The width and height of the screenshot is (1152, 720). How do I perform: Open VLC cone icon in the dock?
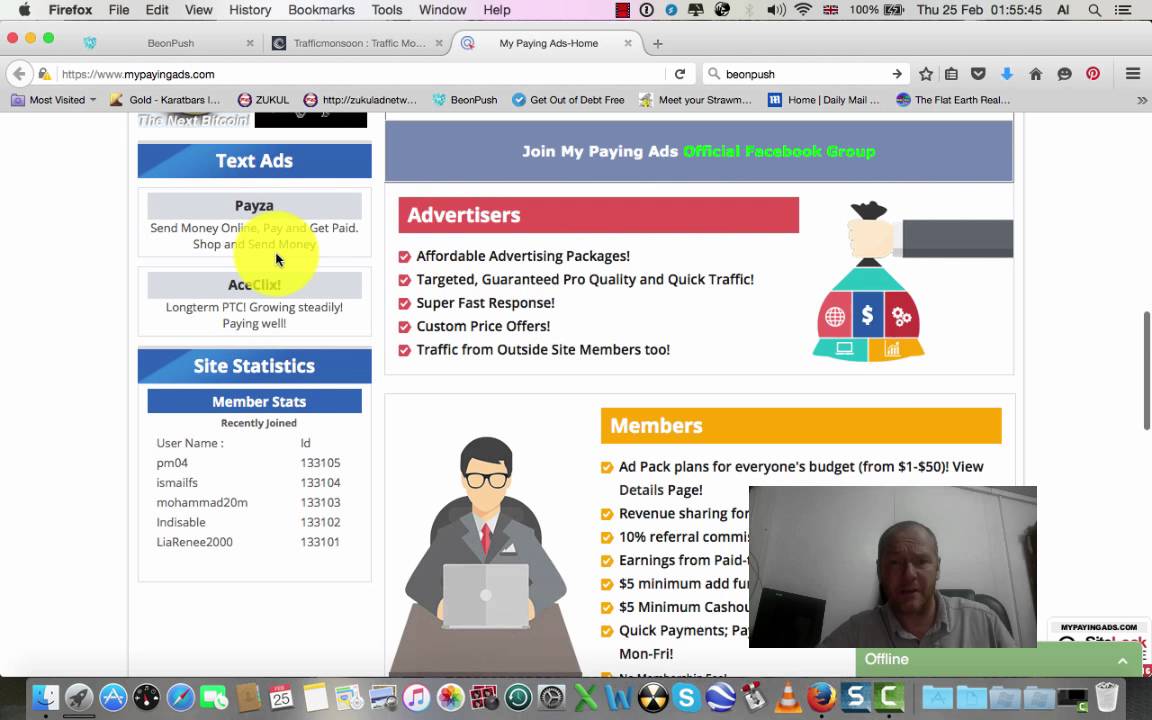pyautogui.click(x=788, y=696)
